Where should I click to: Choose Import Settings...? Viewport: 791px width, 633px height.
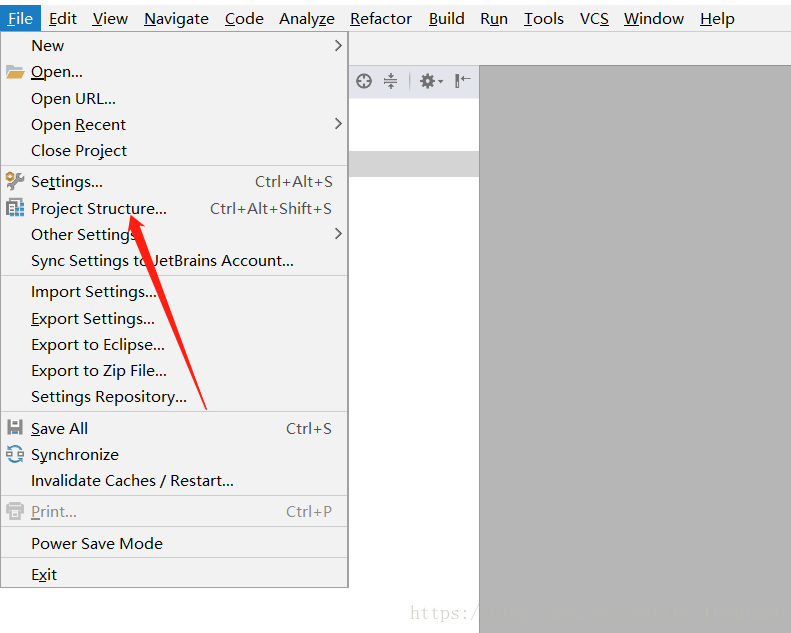tap(174, 292)
